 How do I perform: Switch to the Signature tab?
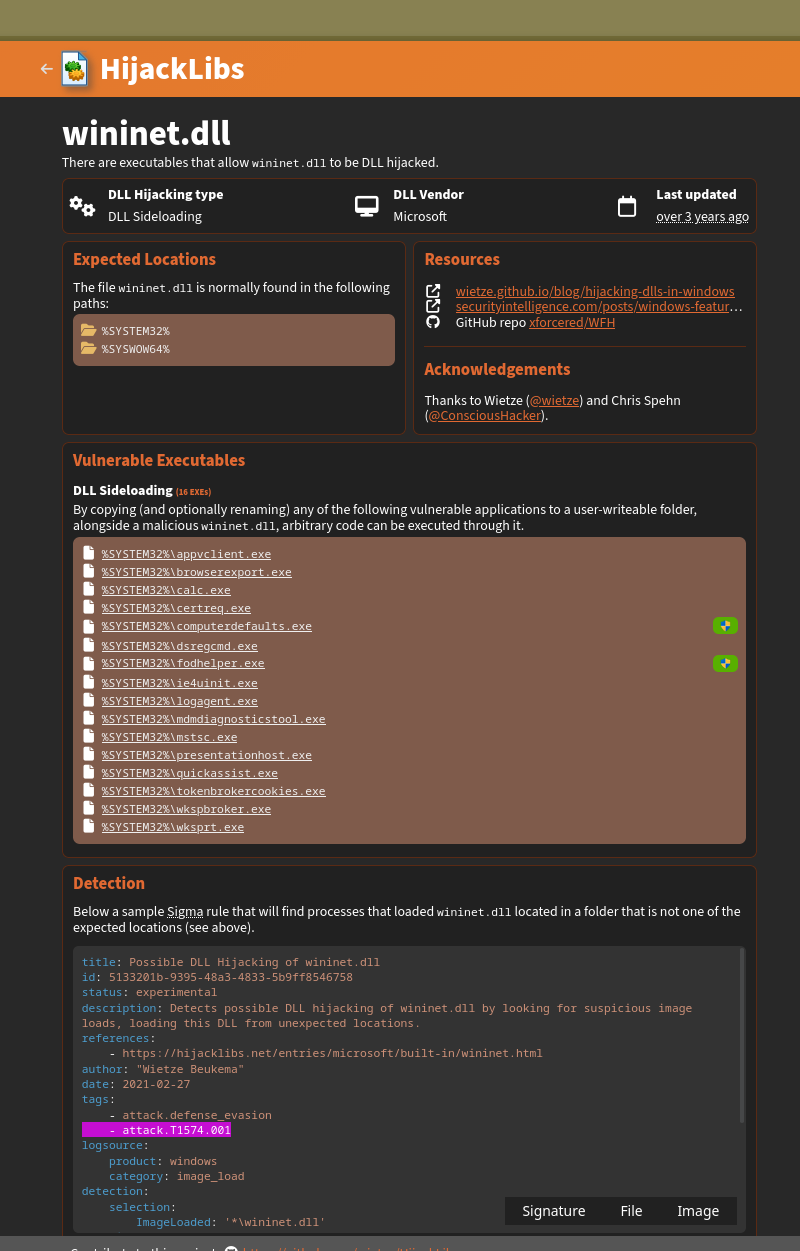coord(553,1211)
